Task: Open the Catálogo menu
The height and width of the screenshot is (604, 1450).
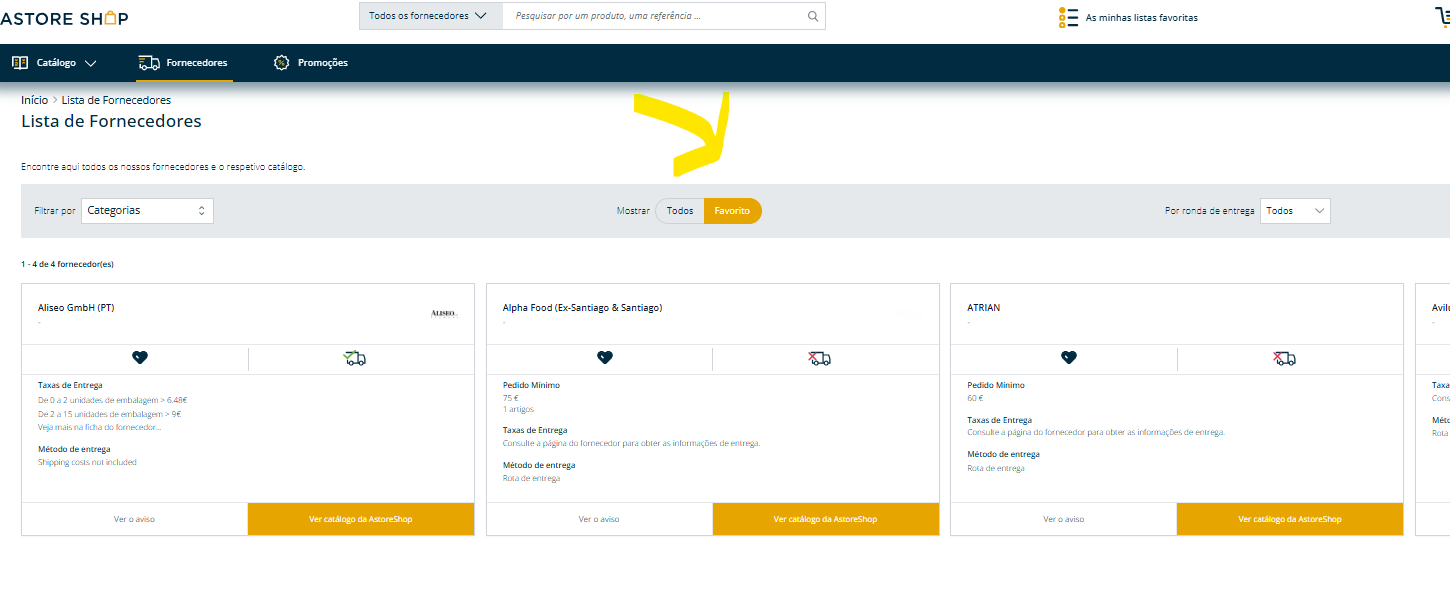Action: tap(54, 63)
